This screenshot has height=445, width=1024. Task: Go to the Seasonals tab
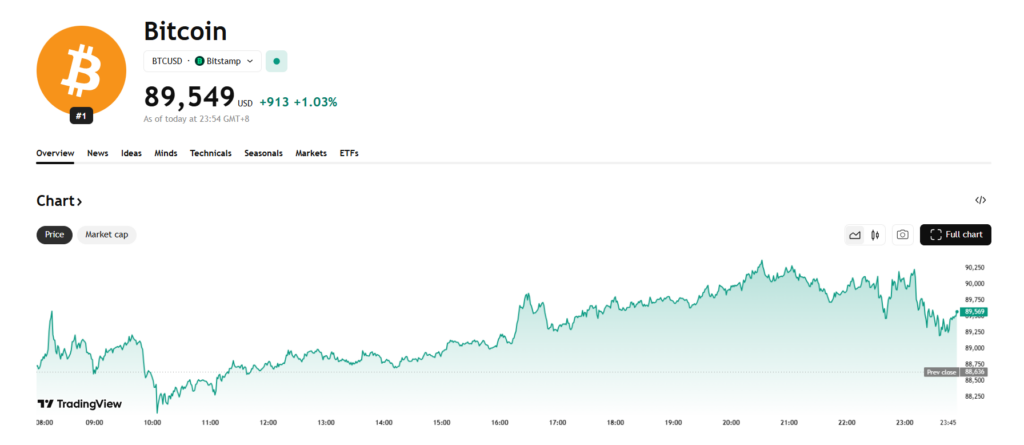point(263,153)
